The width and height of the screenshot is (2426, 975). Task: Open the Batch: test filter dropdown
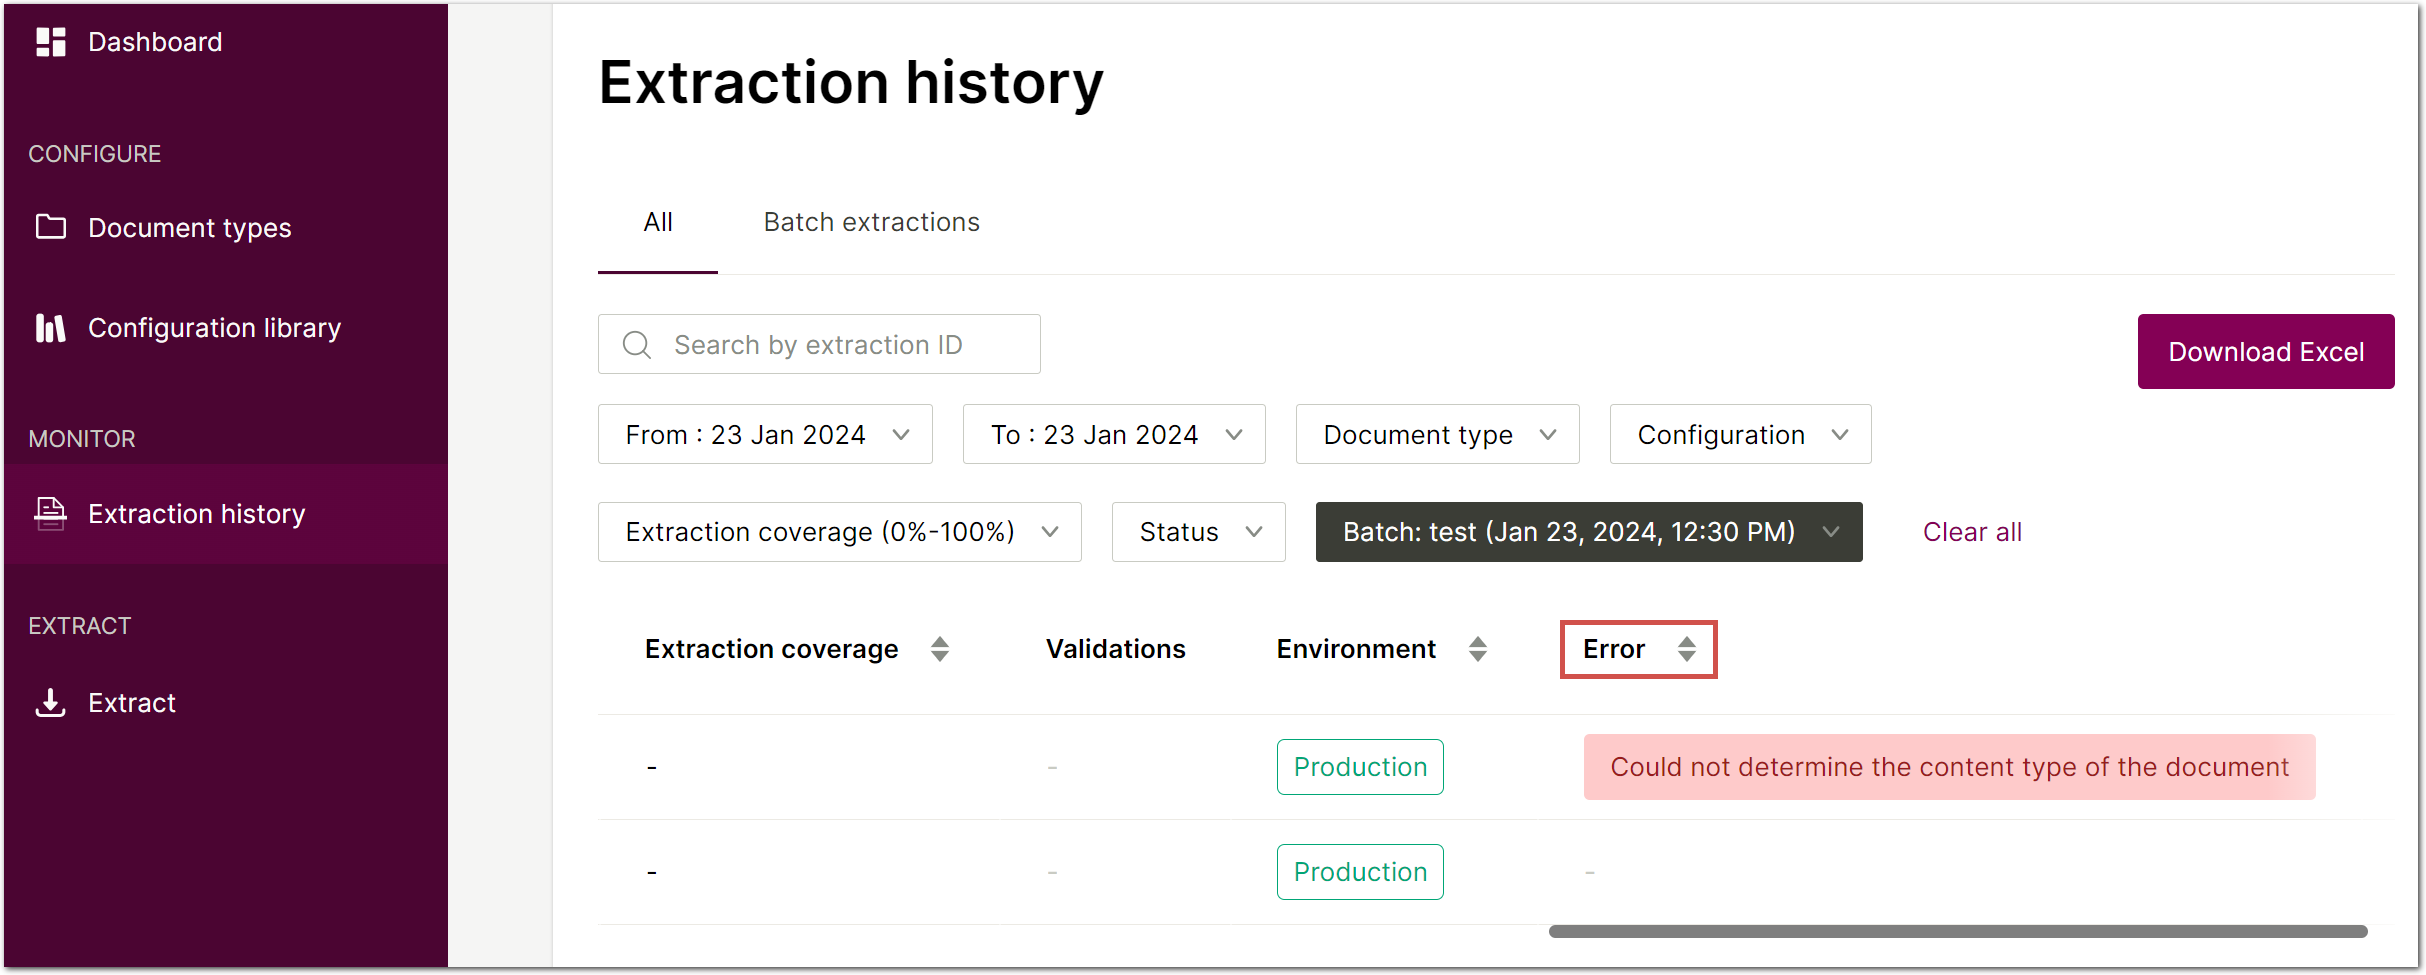click(1589, 532)
